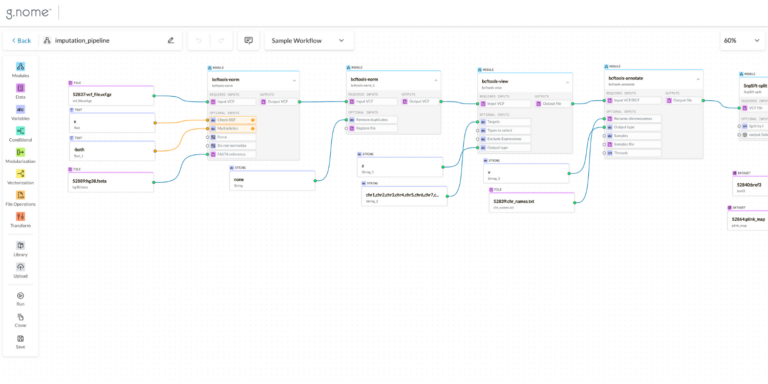Viewport: 768px width, 384px height.
Task: Open the Variables sidebar icon
Action: click(21, 109)
